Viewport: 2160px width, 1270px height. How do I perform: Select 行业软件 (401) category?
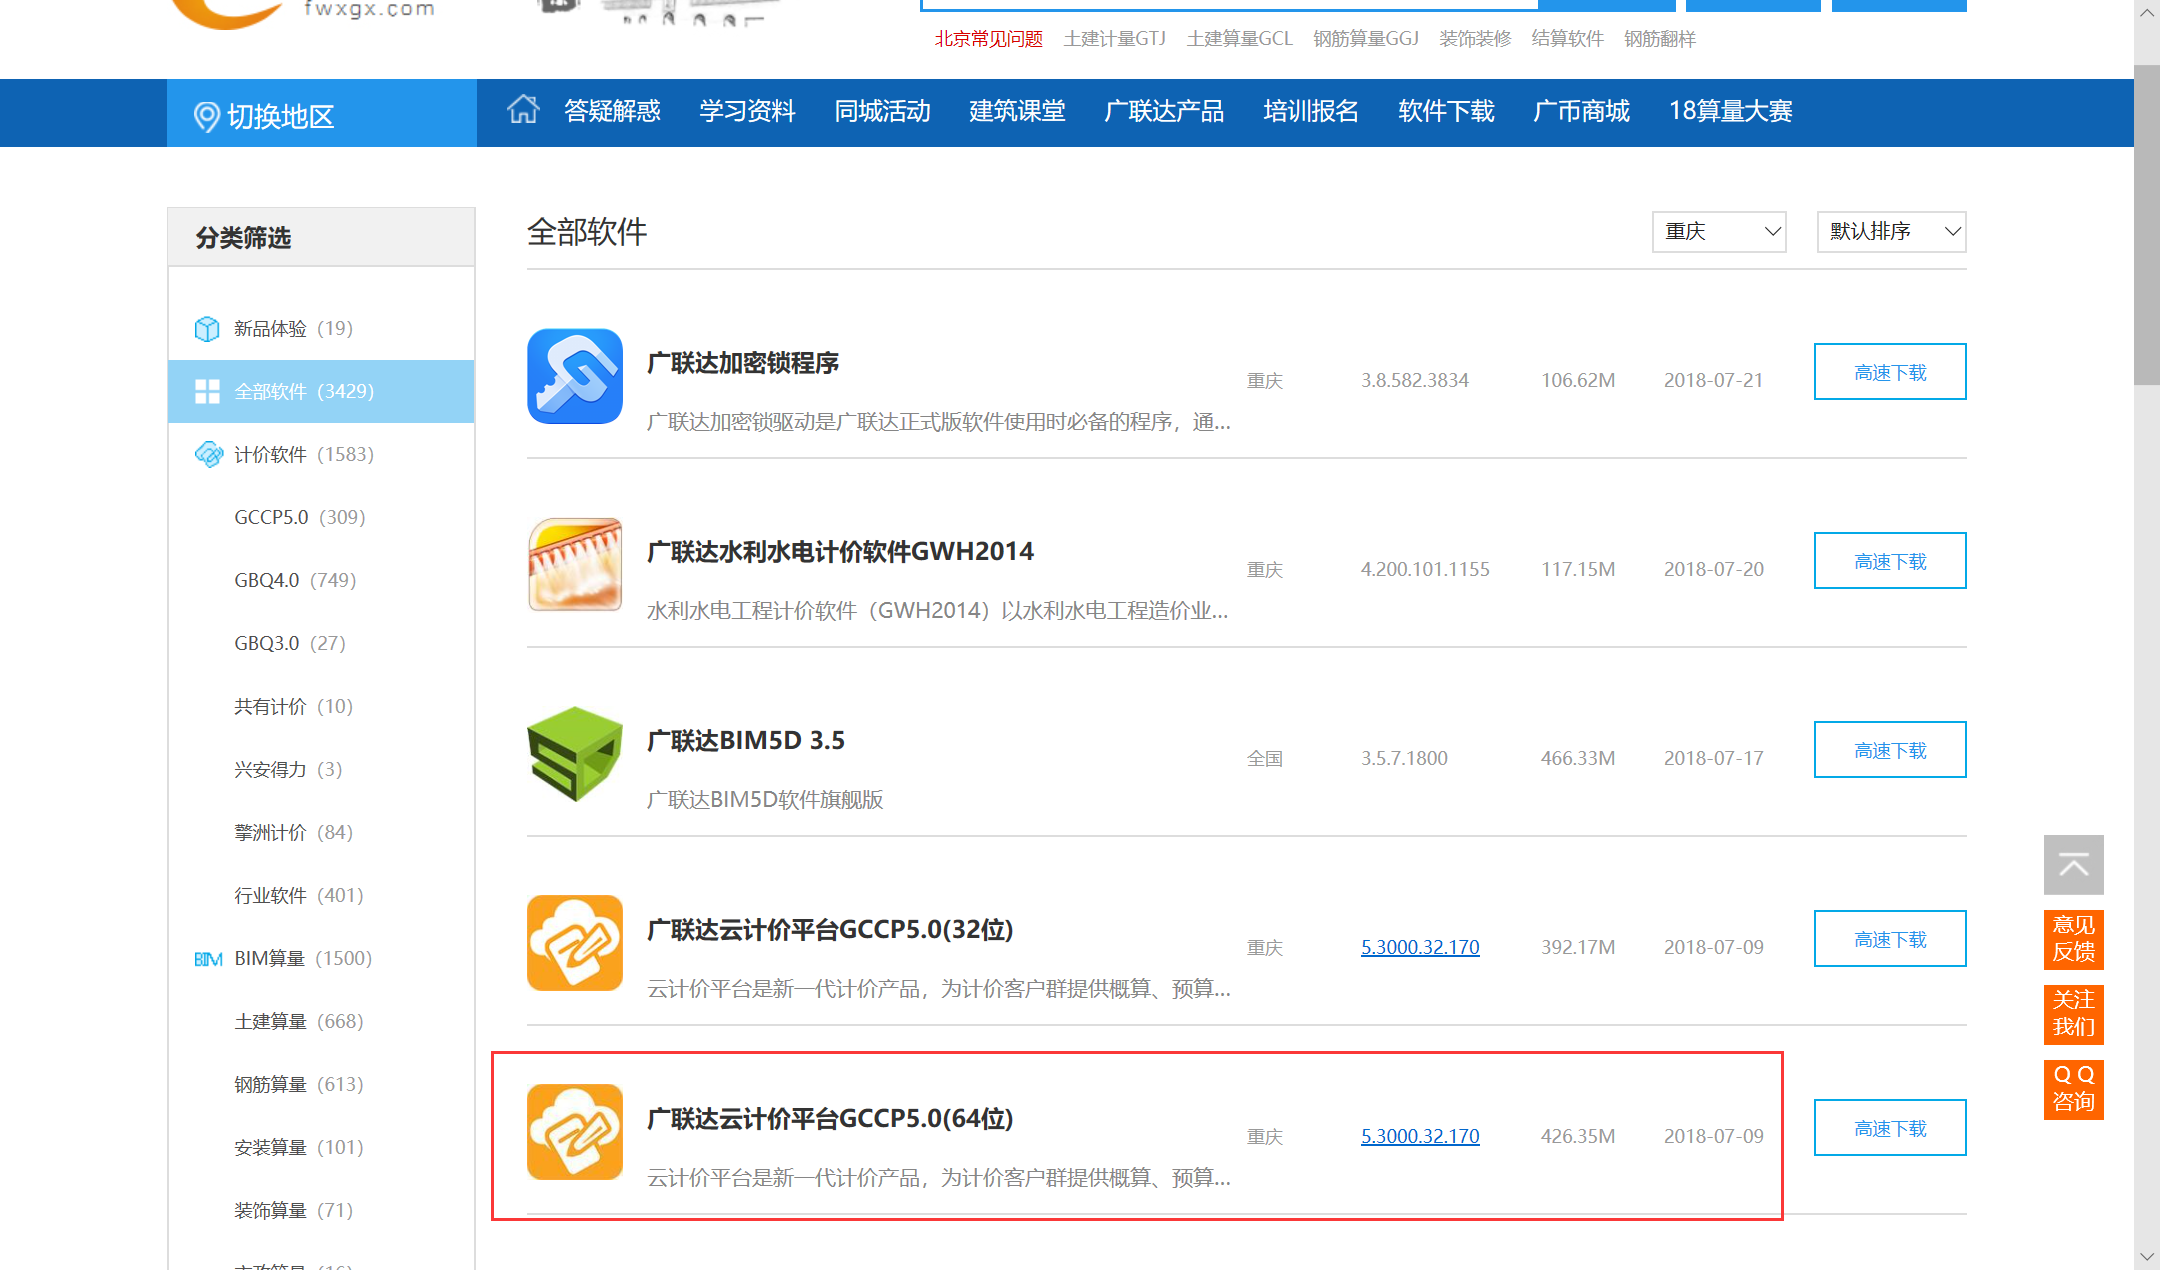point(299,895)
